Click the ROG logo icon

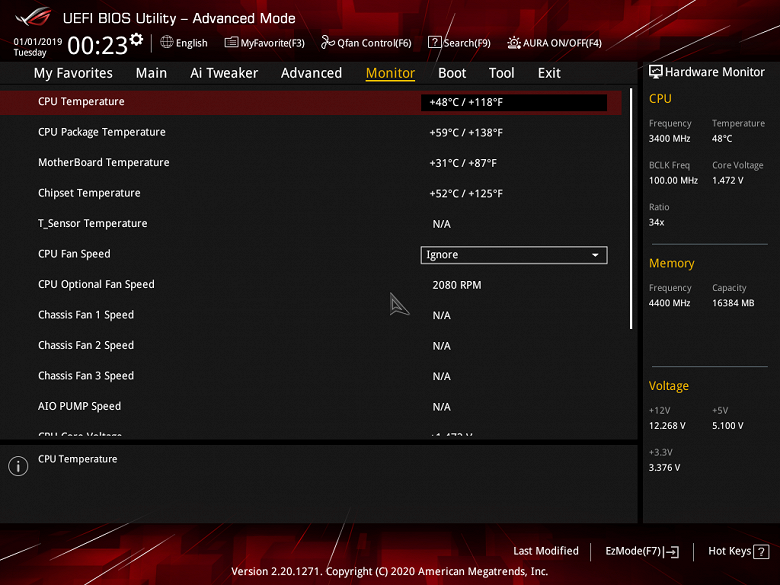34,17
